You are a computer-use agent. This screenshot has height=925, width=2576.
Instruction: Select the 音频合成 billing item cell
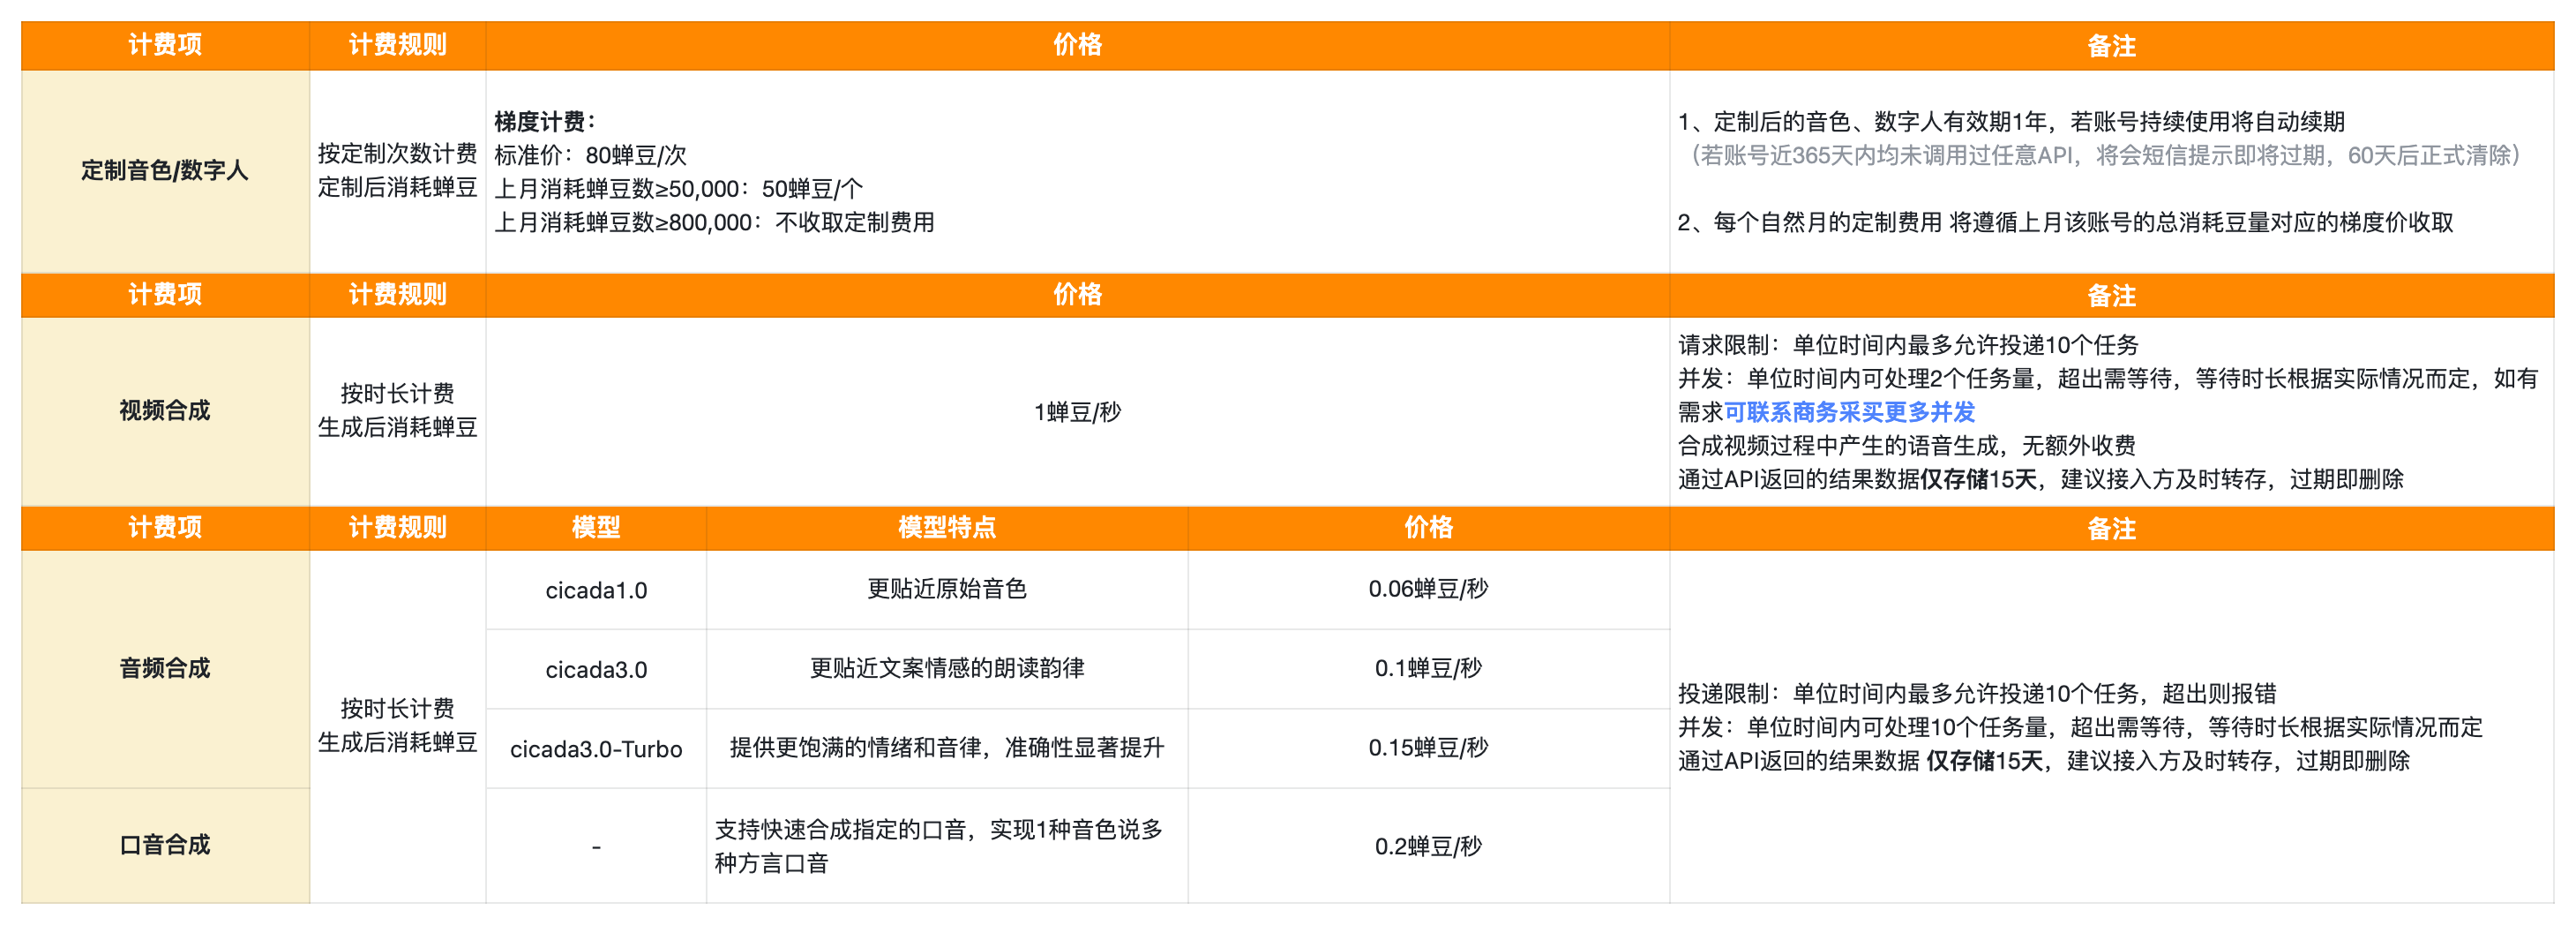(165, 668)
